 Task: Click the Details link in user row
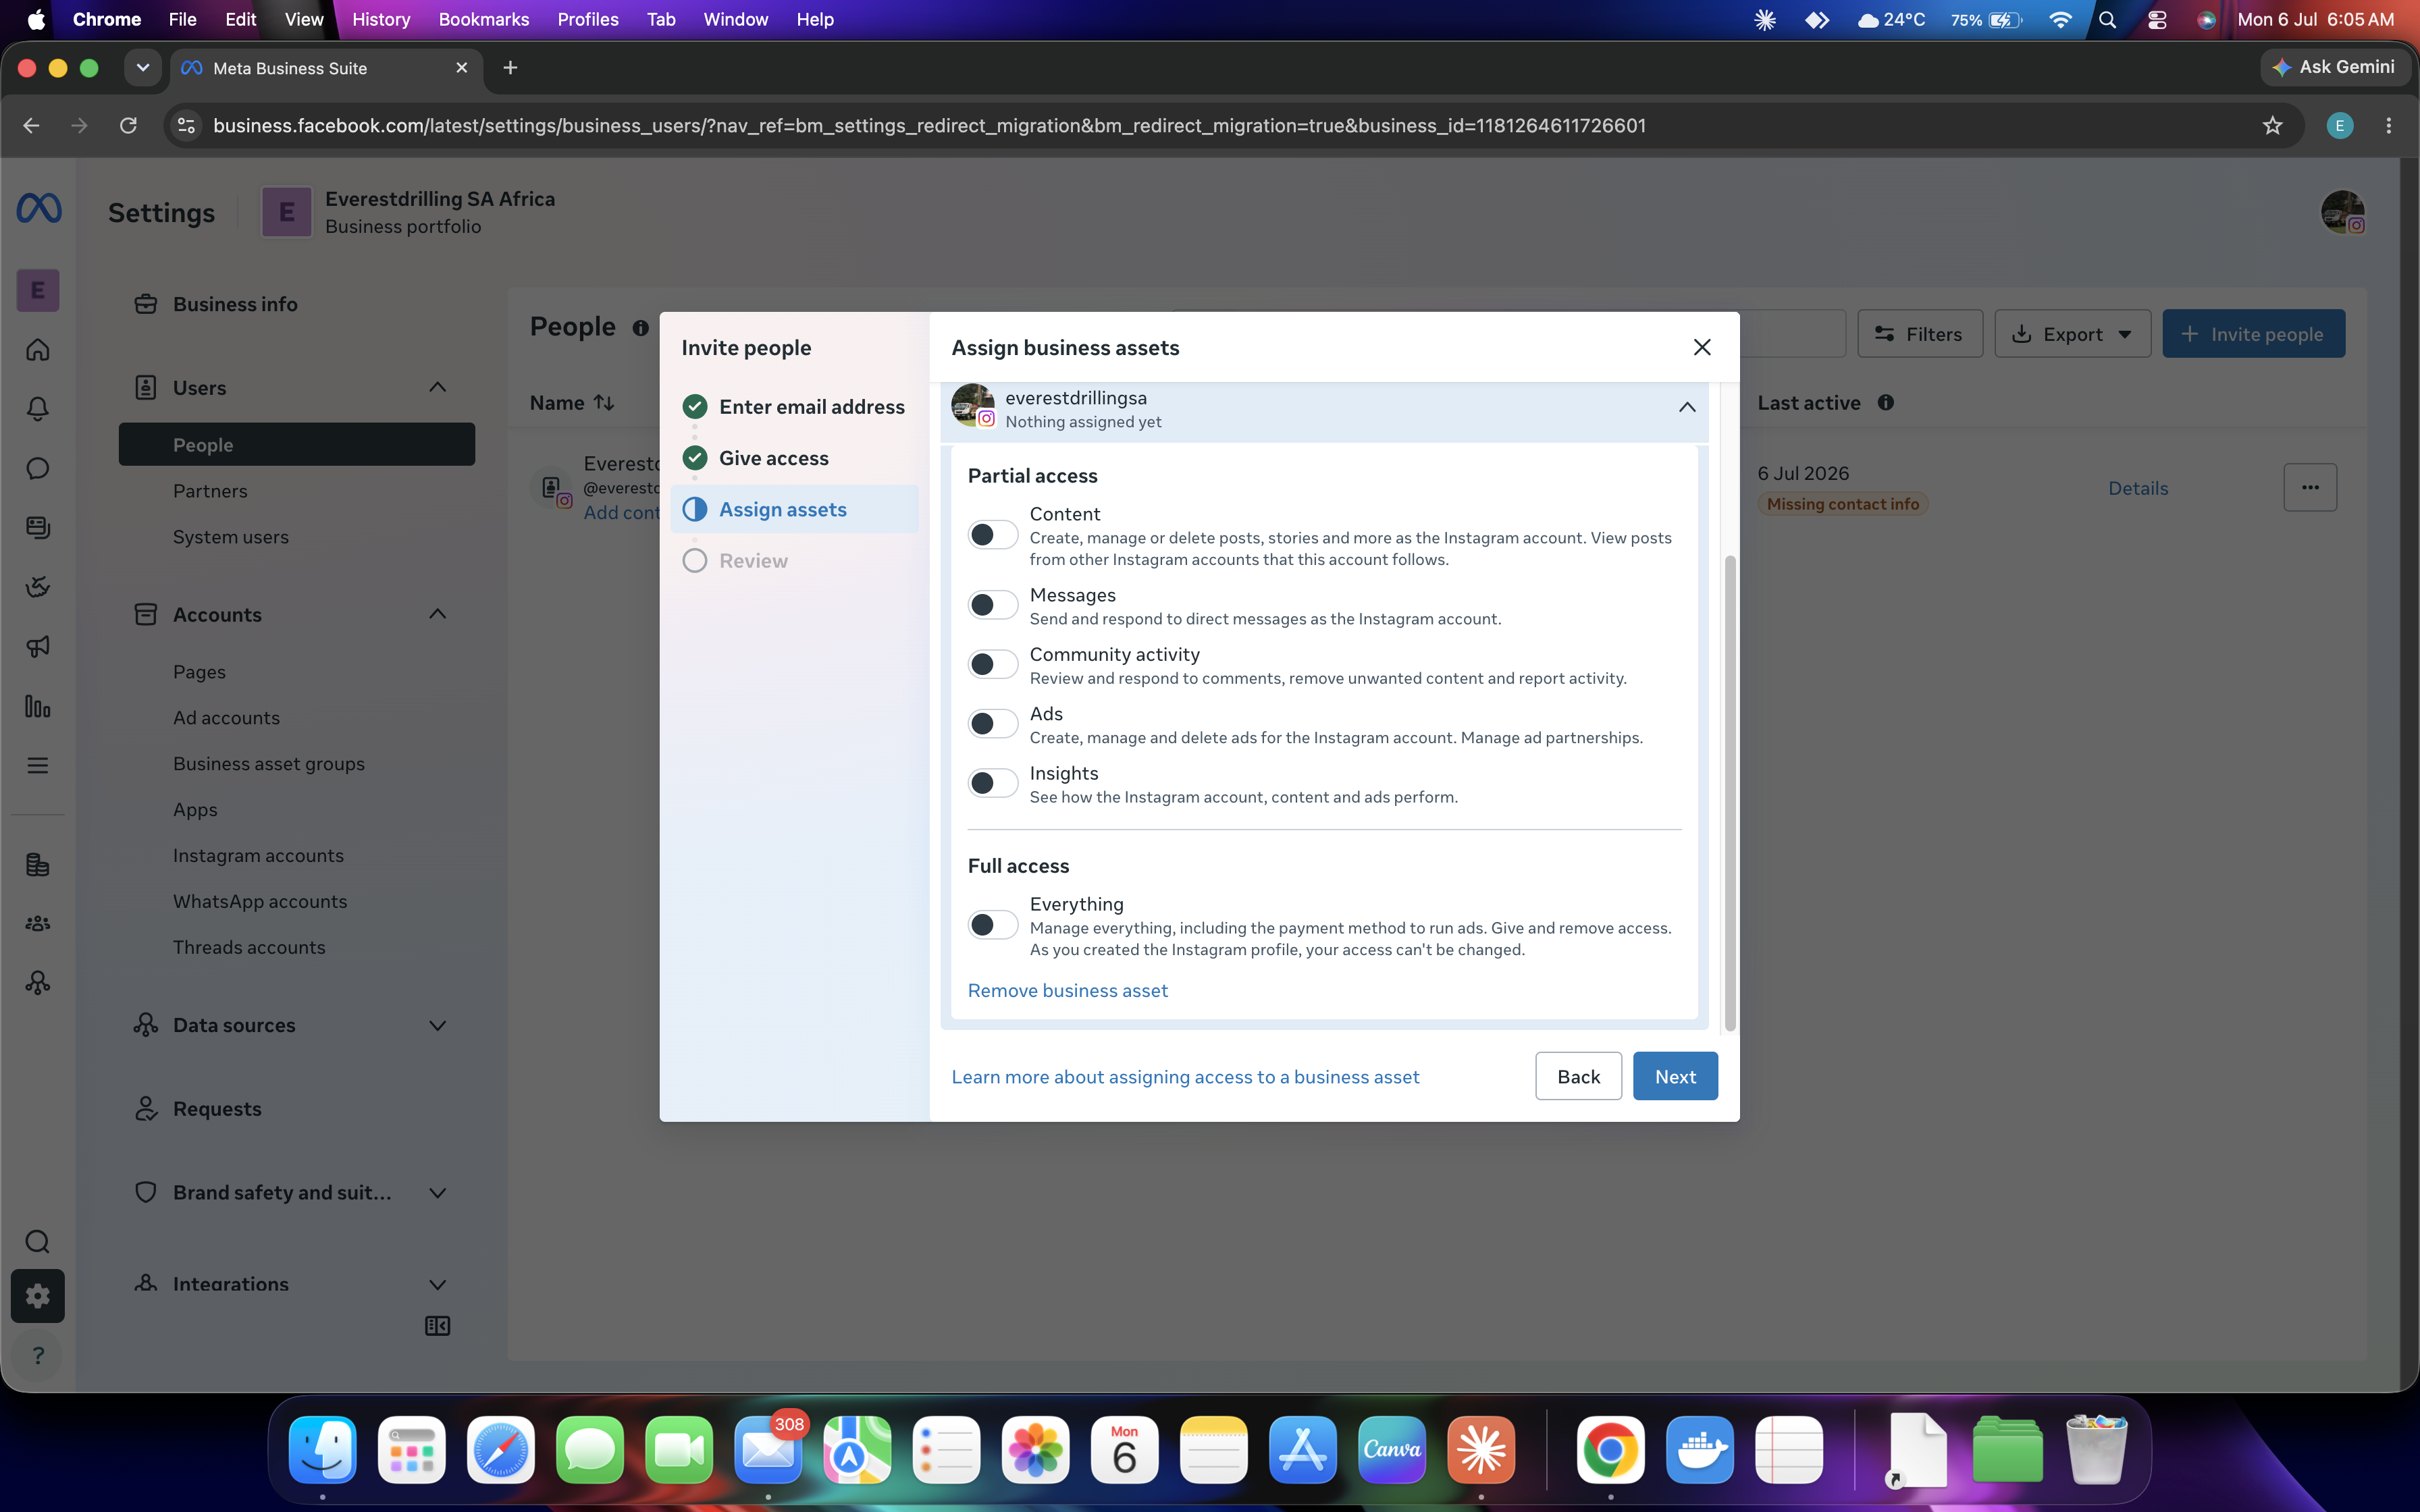(2138, 488)
